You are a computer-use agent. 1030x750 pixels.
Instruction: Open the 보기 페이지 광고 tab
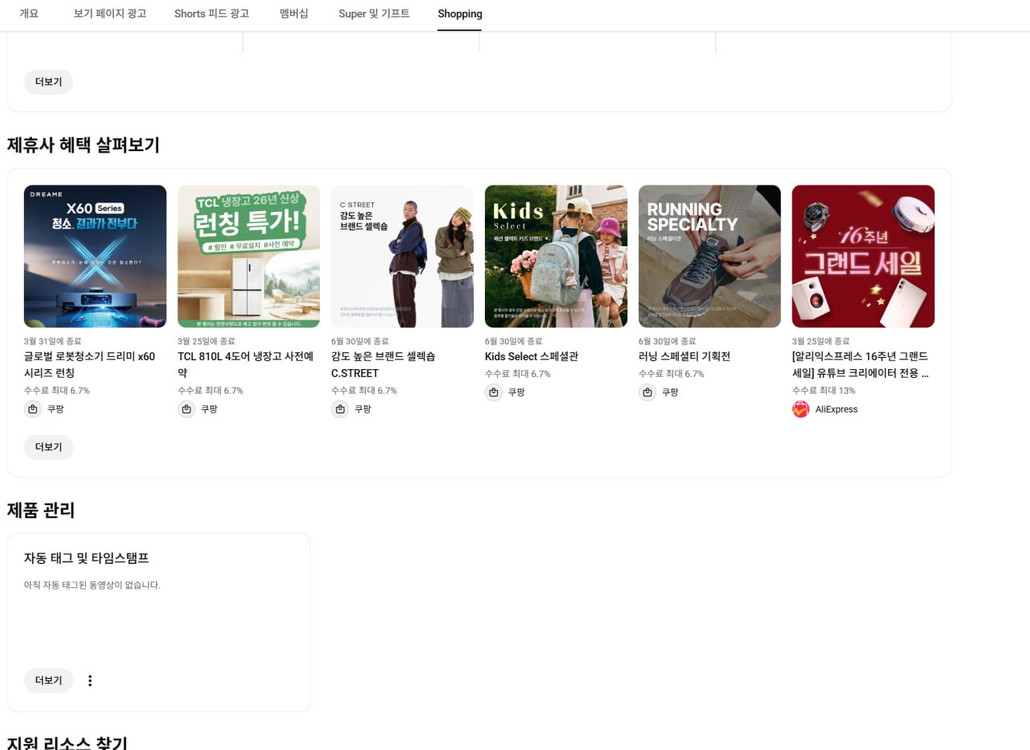pos(110,14)
